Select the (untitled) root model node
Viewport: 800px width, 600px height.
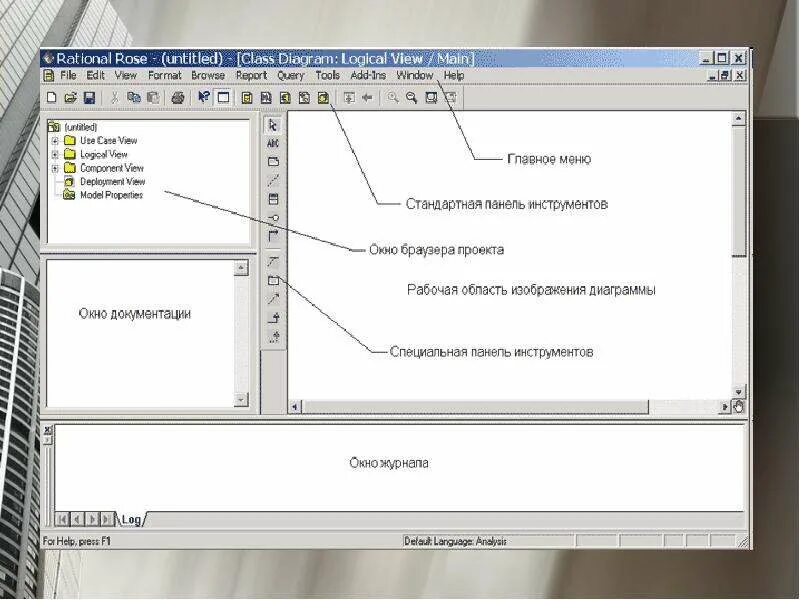click(81, 127)
